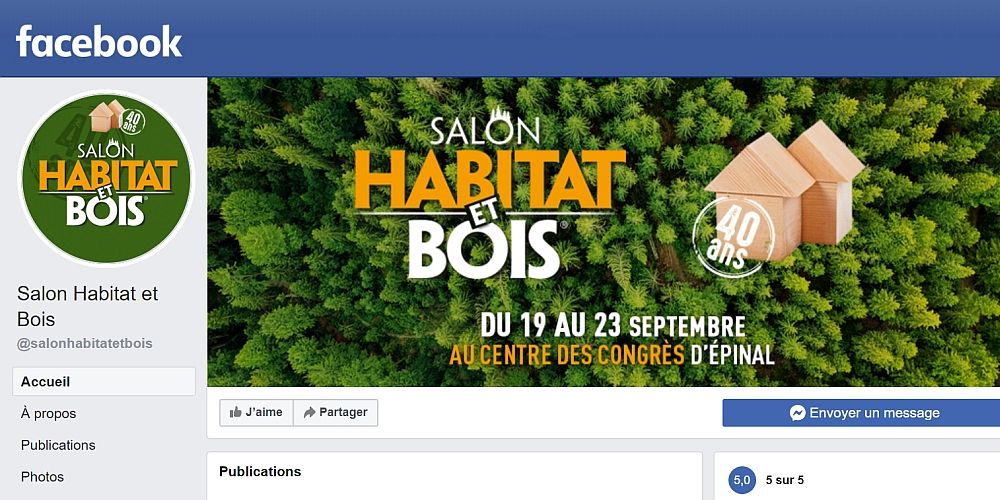Click the @salonhabitatetbois username

[85, 344]
